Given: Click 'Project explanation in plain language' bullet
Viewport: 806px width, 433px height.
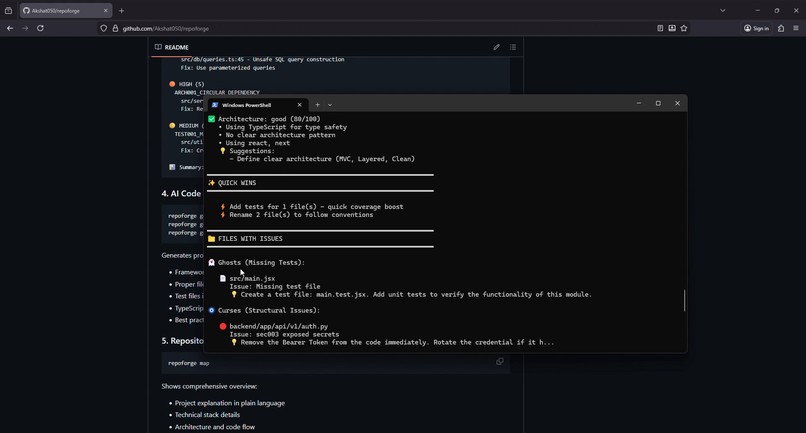Looking at the screenshot, I should click(x=230, y=403).
